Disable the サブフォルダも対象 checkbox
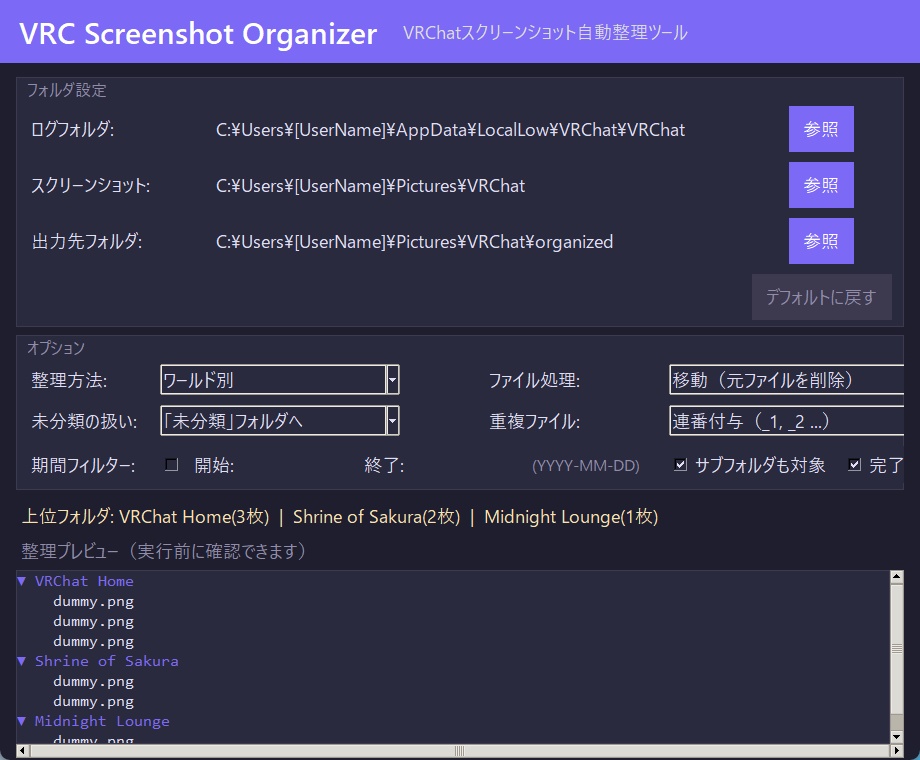Image resolution: width=920 pixels, height=760 pixels. (x=682, y=464)
